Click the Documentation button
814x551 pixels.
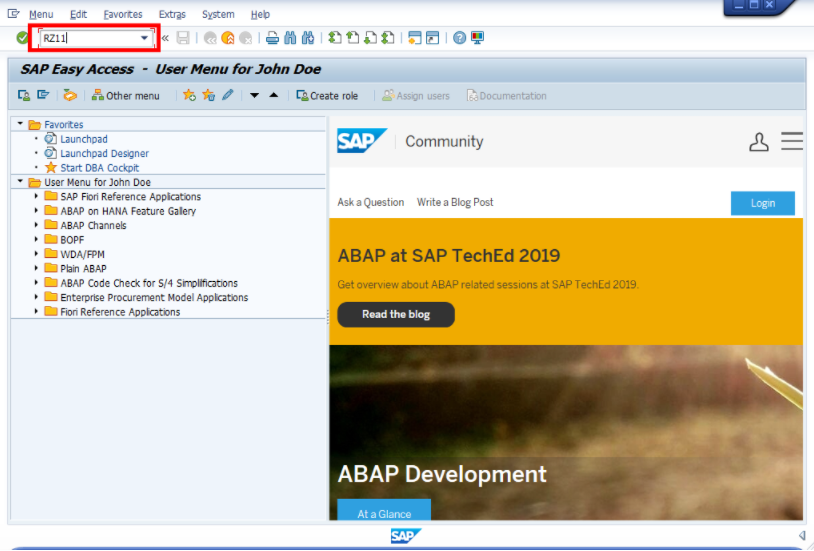coord(507,96)
